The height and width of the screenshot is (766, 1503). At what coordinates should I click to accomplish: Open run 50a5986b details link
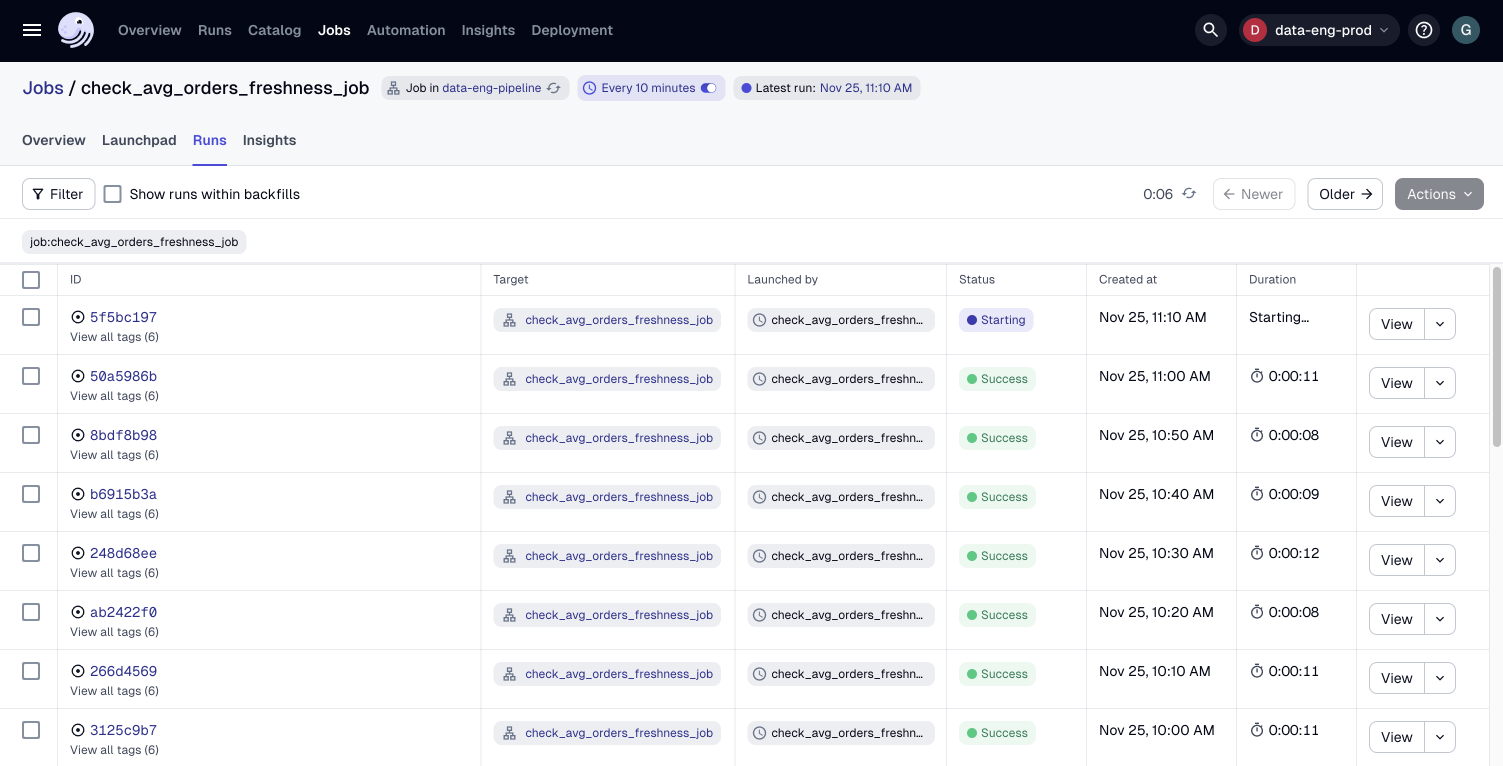point(123,376)
